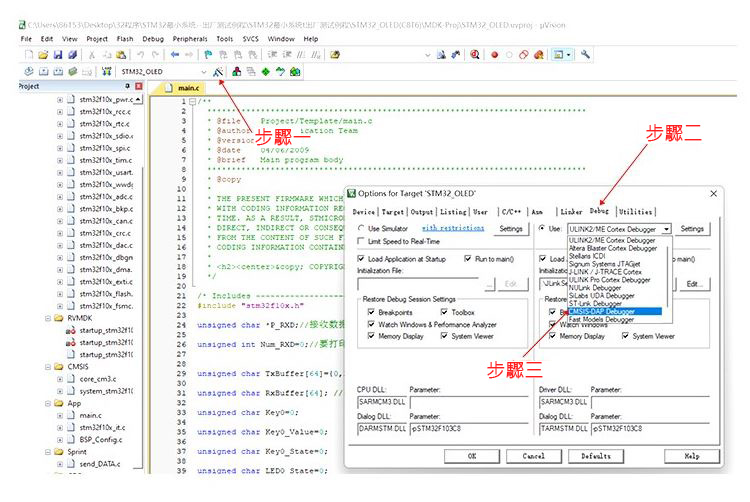Expand stm32f10x_rcc.c in project tree
This screenshot has height=502, width=750.
coord(60,113)
